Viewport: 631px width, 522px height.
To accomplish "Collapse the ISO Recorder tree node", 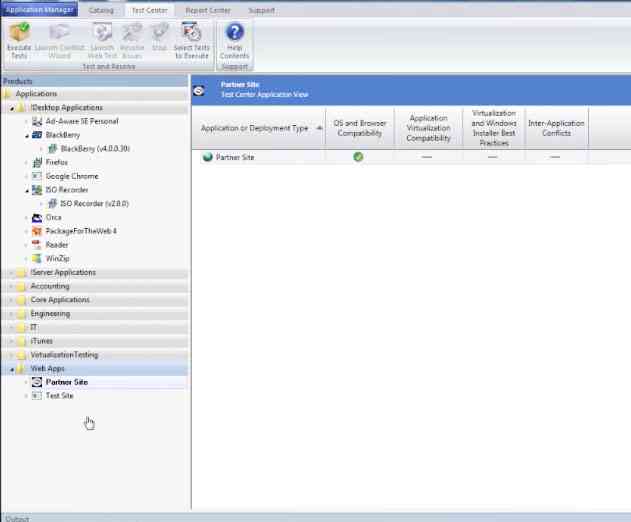I will (27, 190).
